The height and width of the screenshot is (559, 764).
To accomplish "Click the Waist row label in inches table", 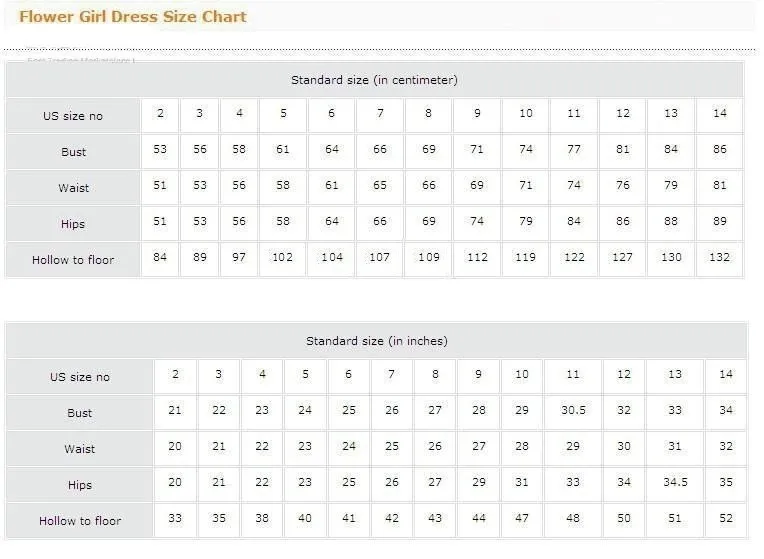I will pyautogui.click(x=80, y=449).
